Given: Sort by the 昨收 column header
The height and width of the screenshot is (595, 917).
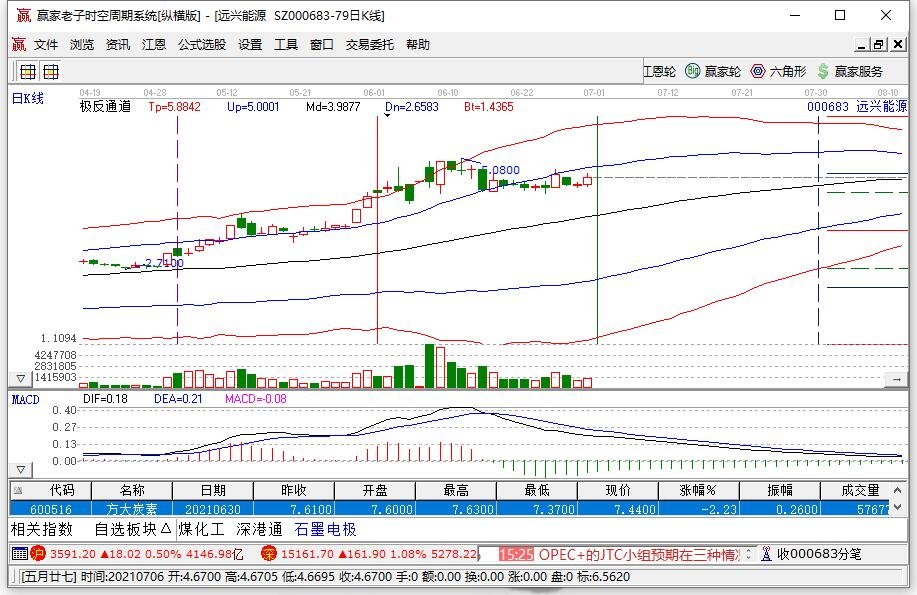Looking at the screenshot, I should click(294, 490).
